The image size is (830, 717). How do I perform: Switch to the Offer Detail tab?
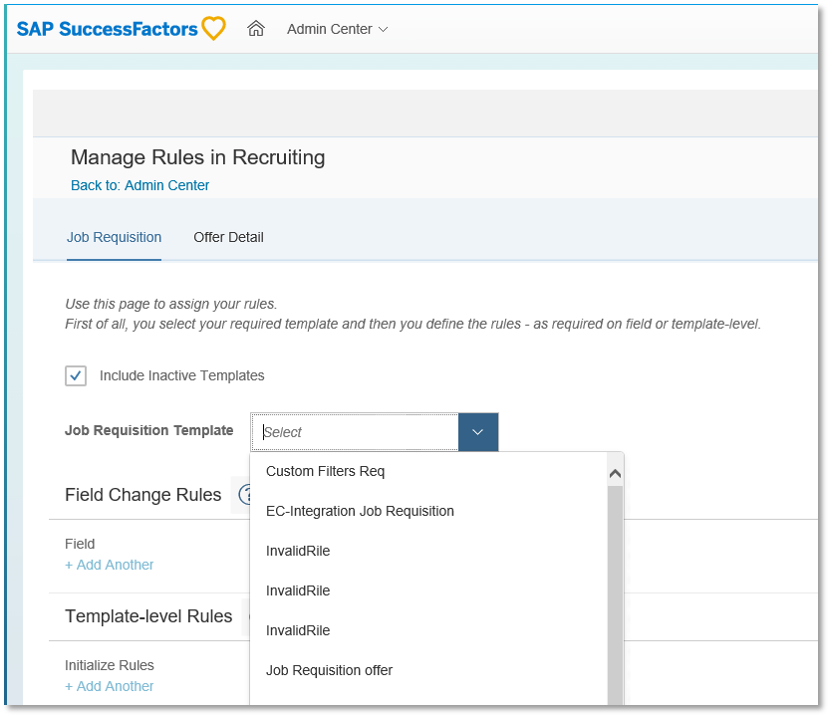228,237
